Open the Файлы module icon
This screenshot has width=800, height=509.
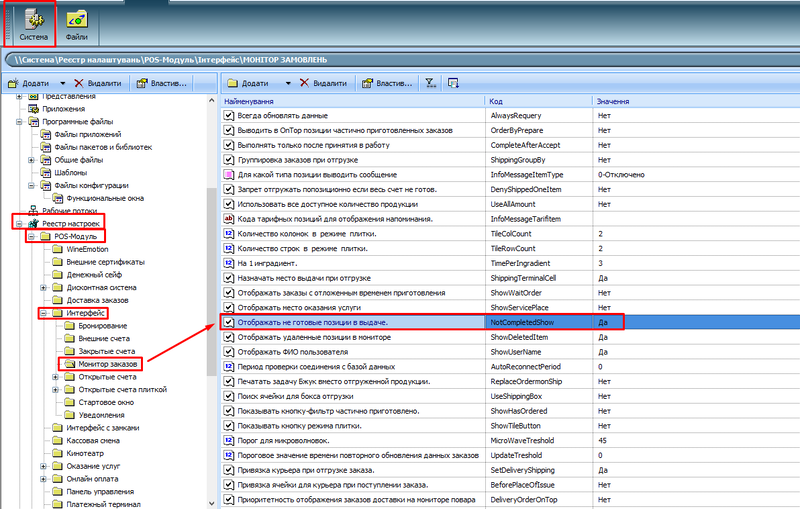76,20
